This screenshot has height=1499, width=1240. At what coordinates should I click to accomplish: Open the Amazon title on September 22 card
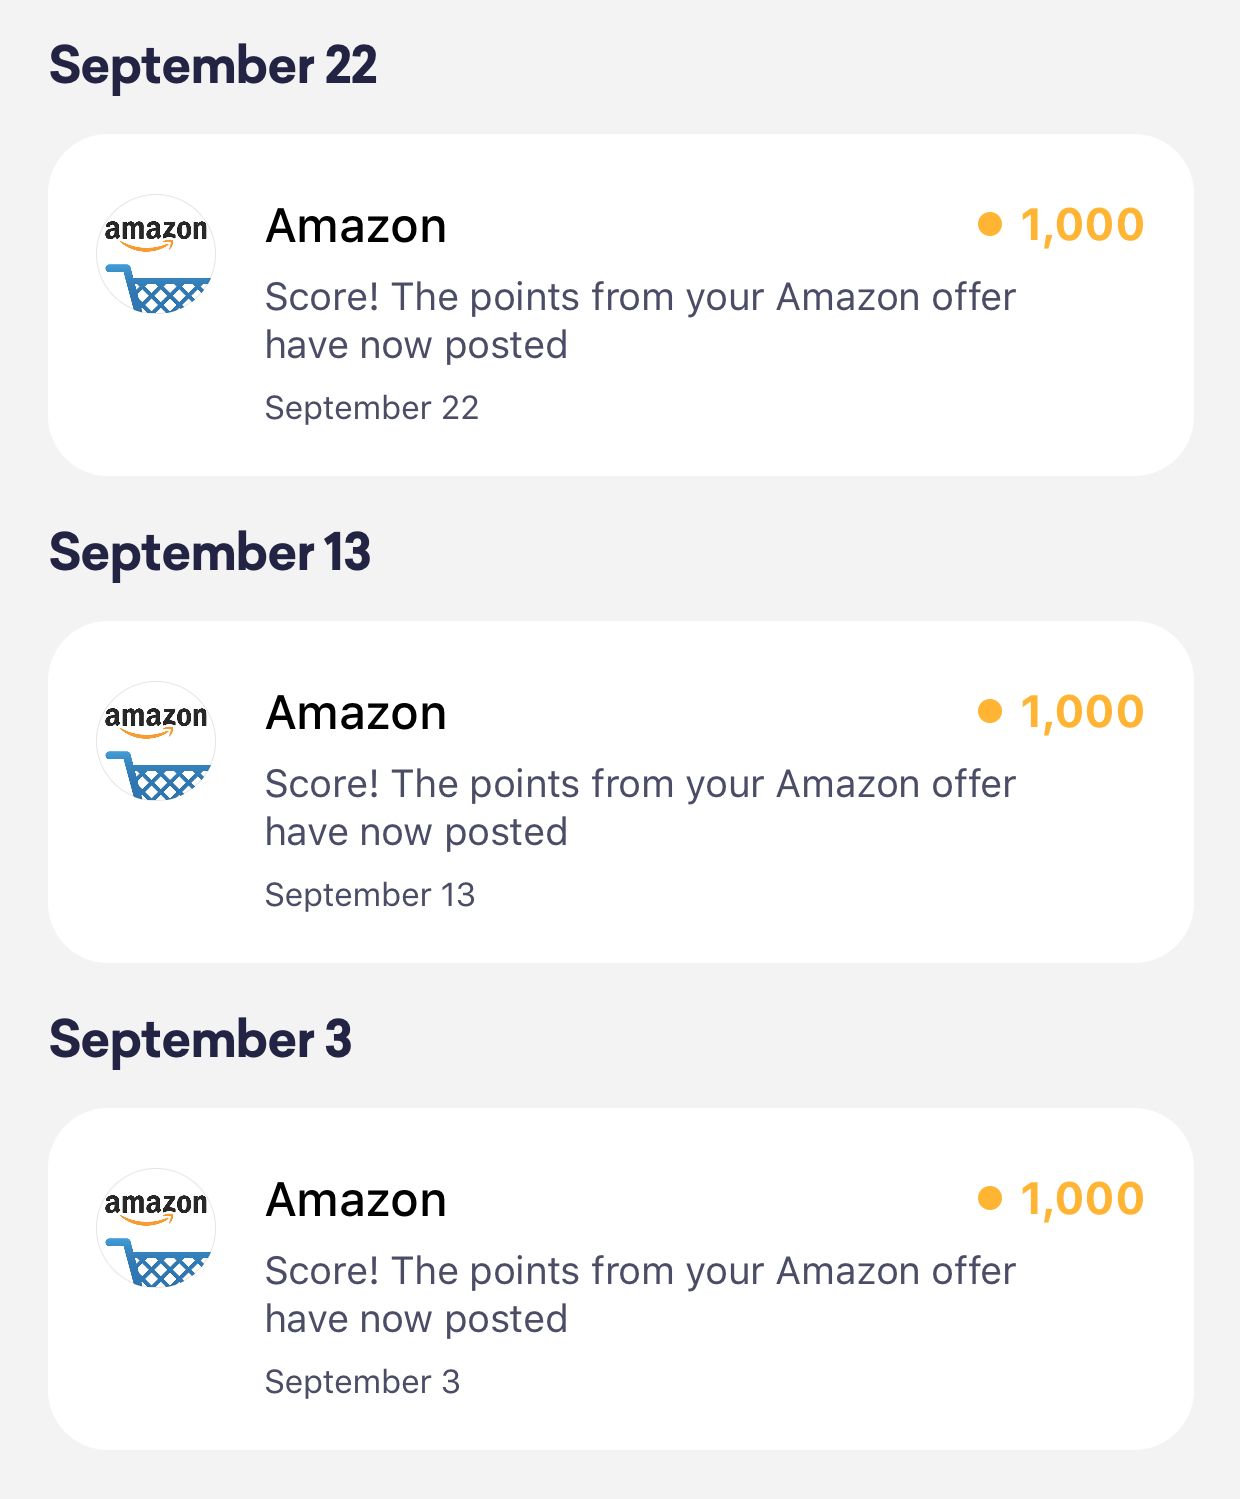[x=356, y=226]
